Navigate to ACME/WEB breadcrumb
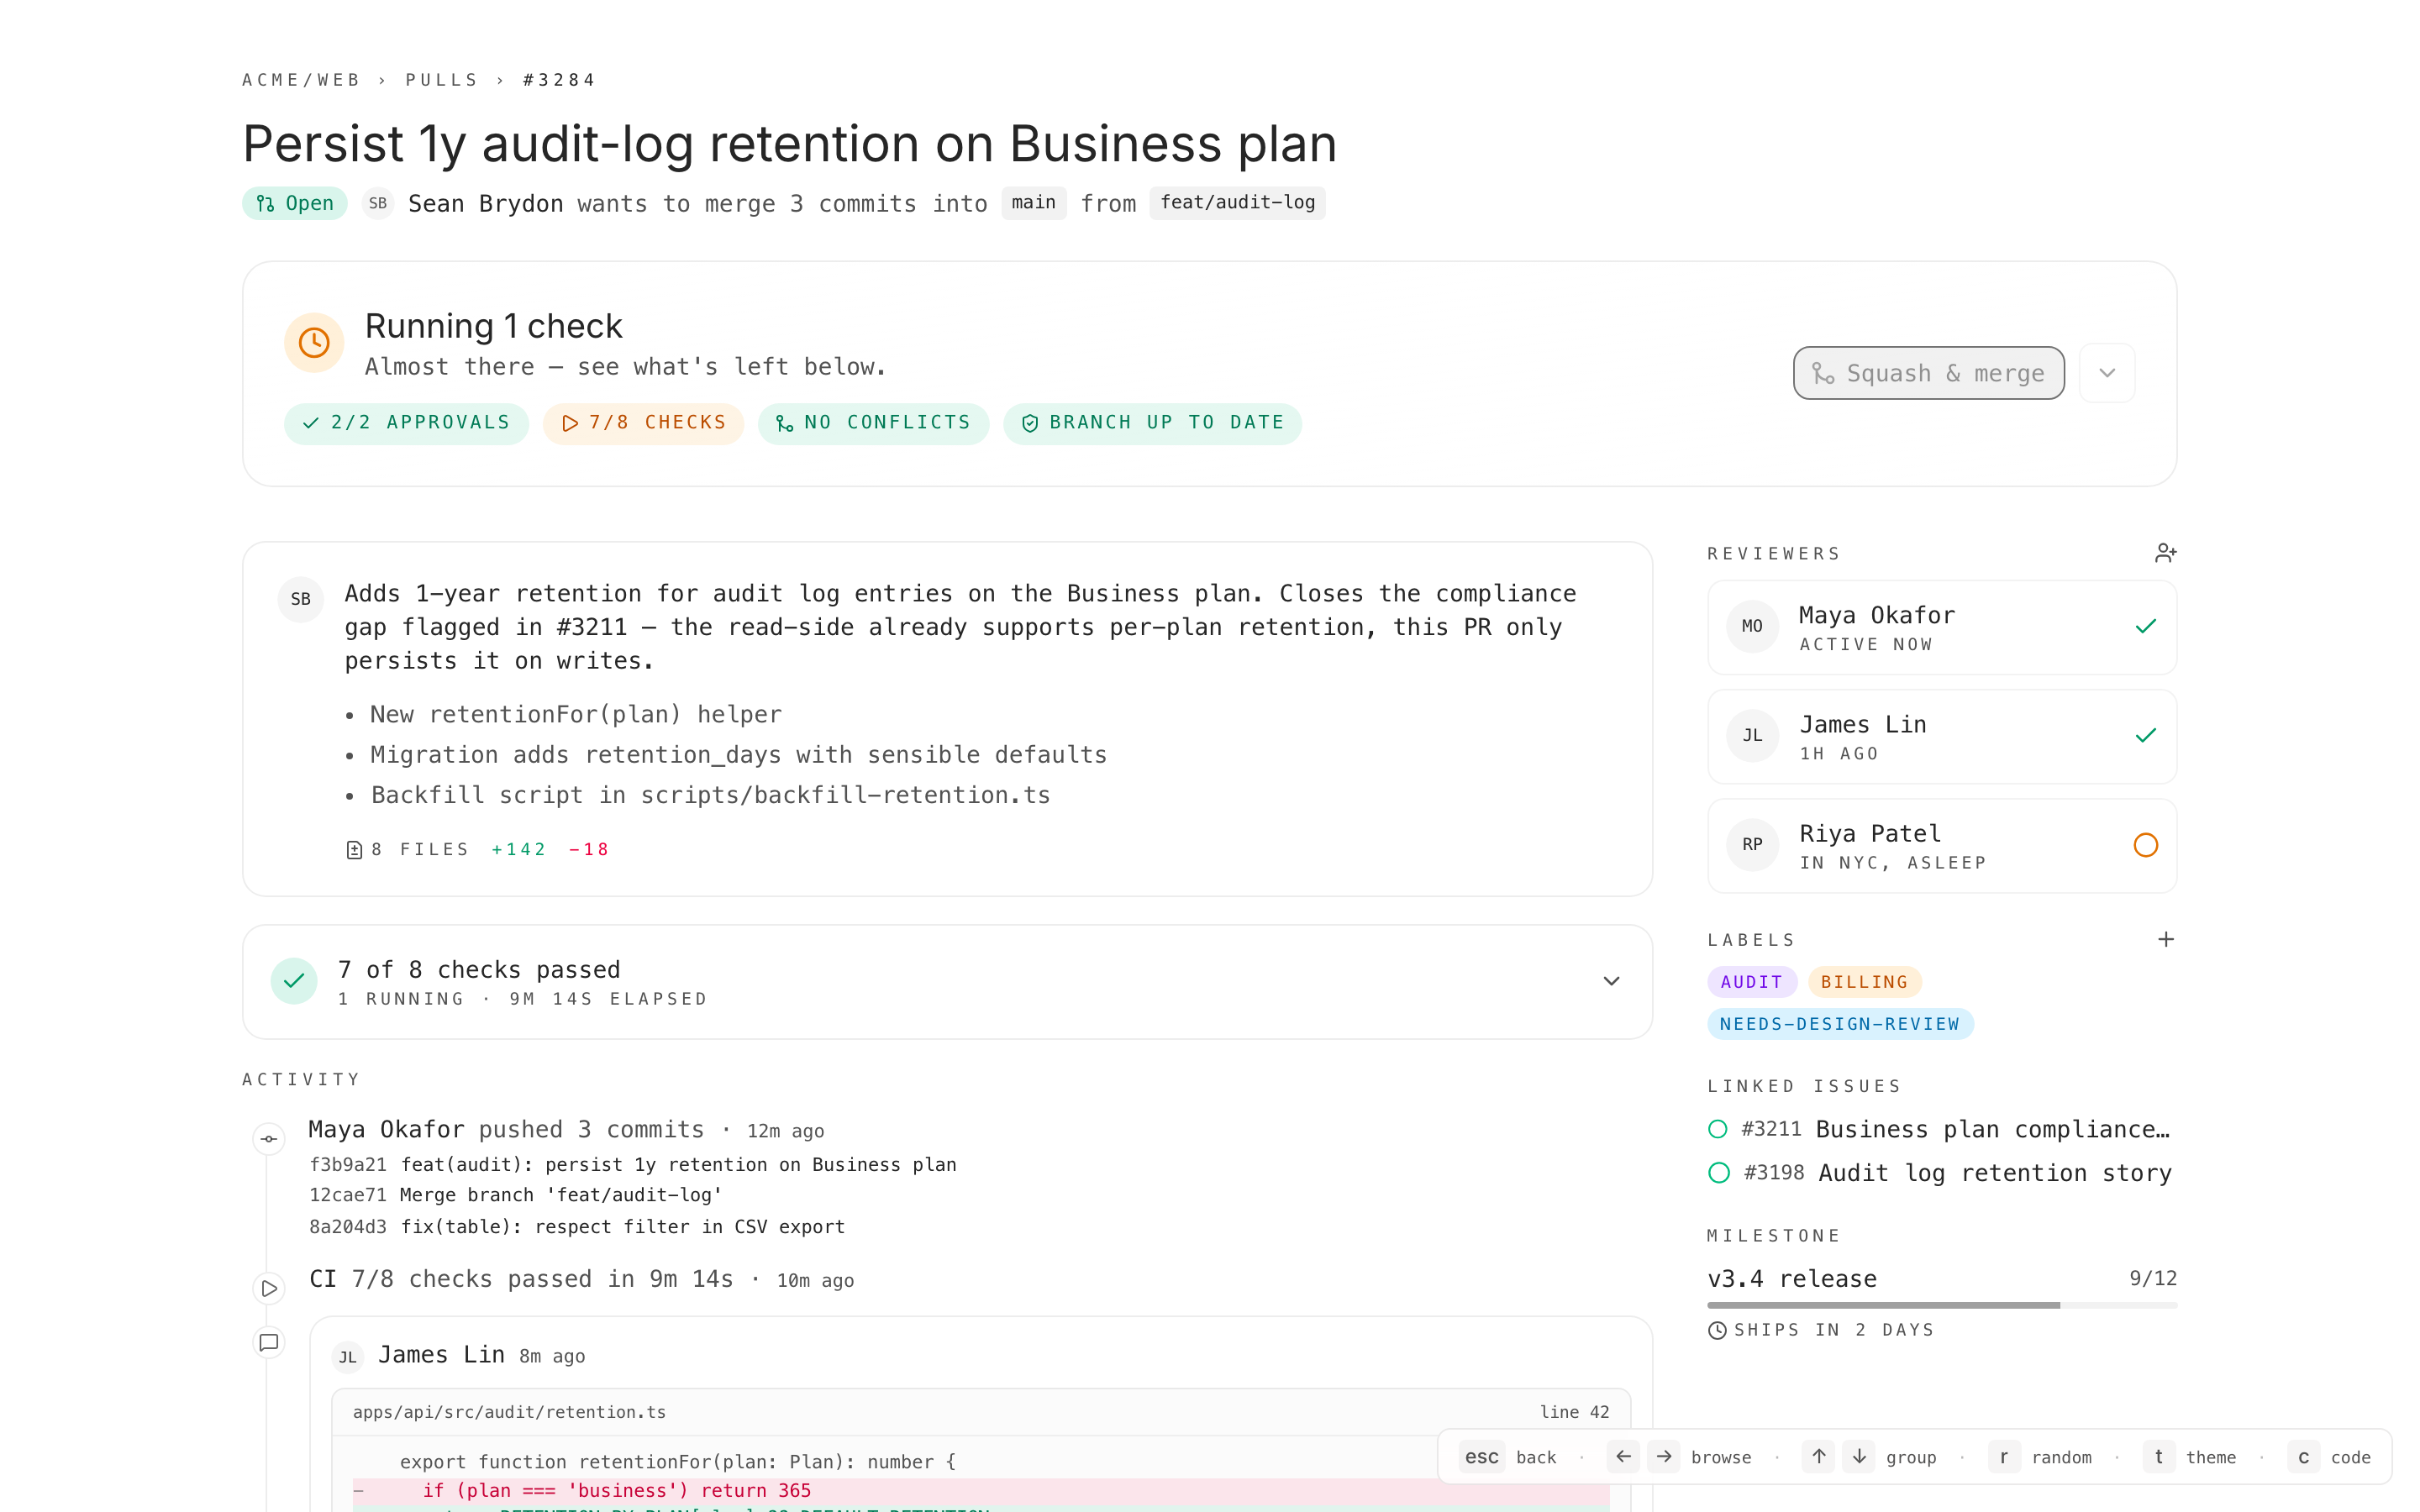 click(x=301, y=80)
